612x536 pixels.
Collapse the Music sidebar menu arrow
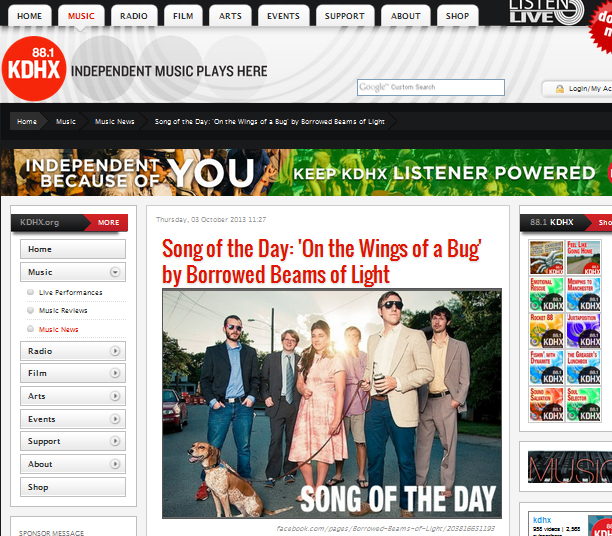tap(115, 272)
